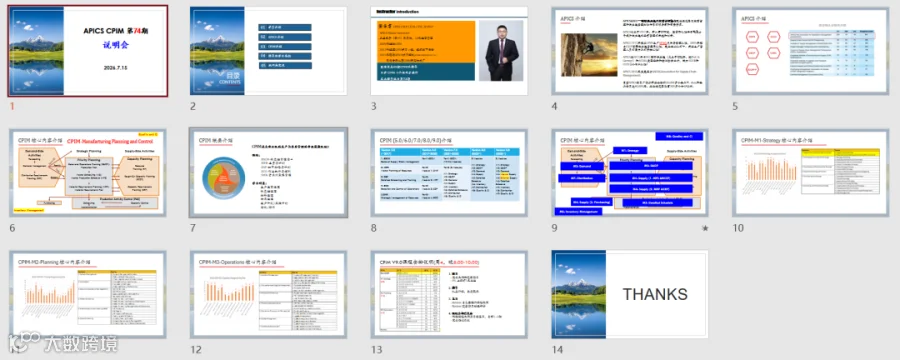Select the Contents slide 2 thumbnail
900x360 pixels.
tap(268, 51)
